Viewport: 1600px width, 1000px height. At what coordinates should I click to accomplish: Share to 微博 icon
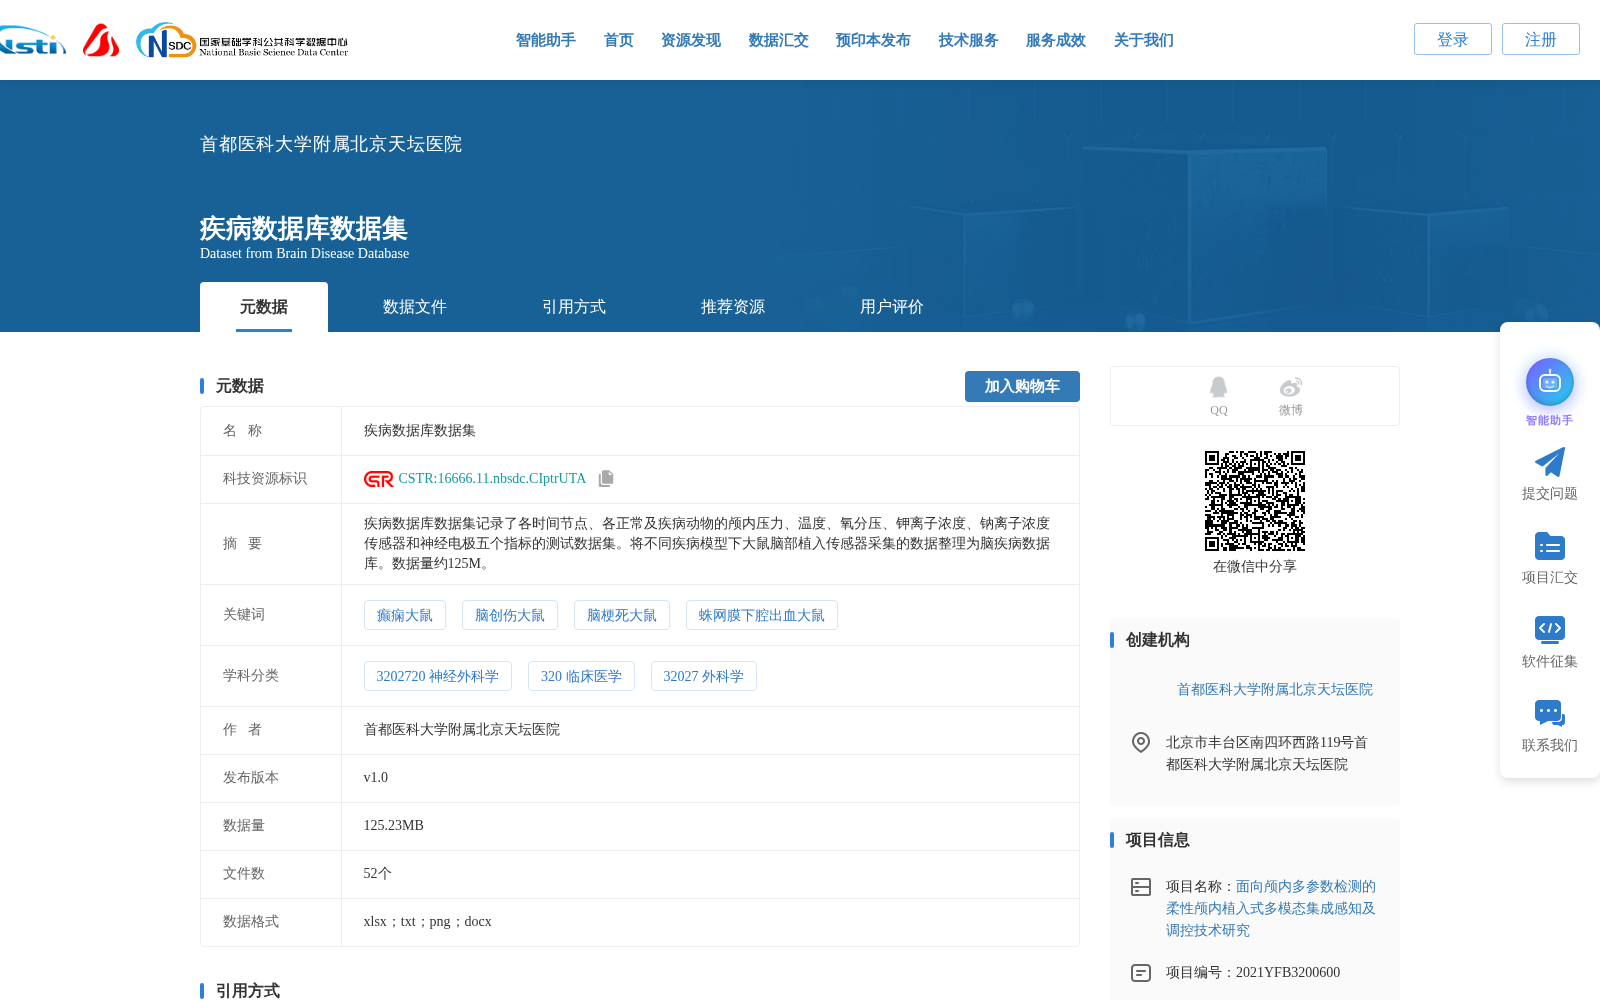click(x=1290, y=388)
